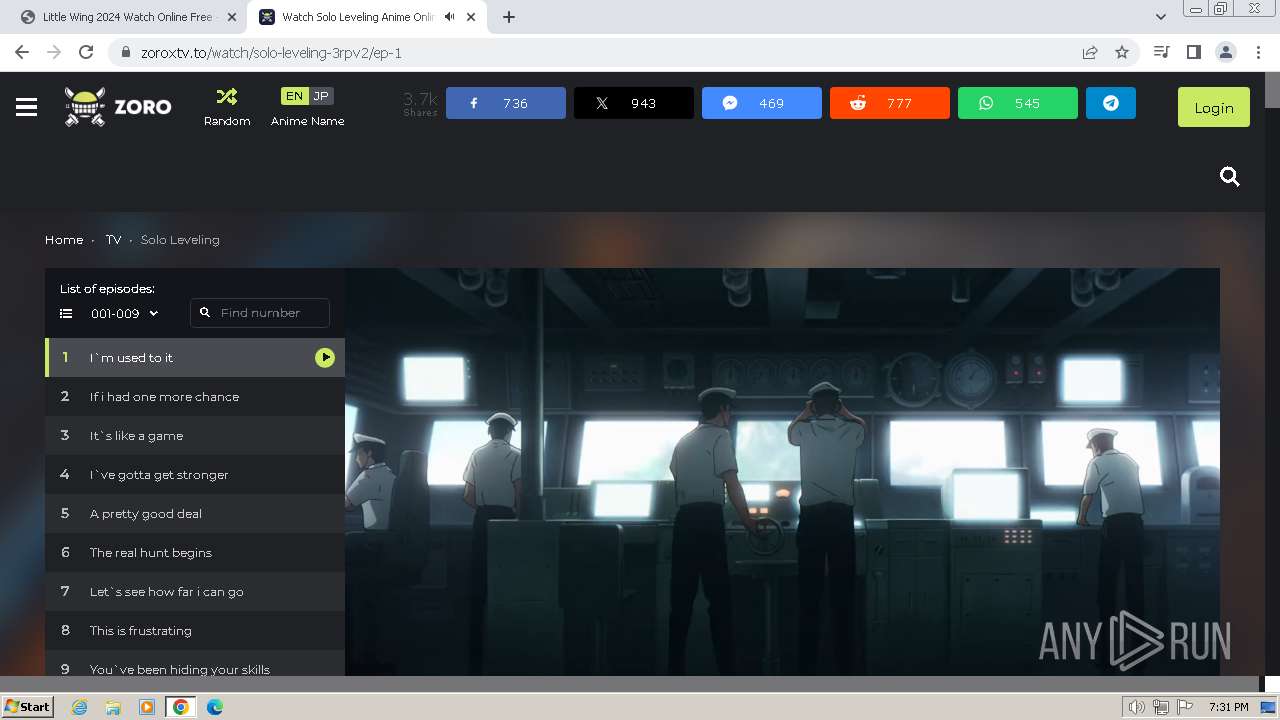
Task: Open the tab search dropdown chevron
Action: tap(1160, 17)
